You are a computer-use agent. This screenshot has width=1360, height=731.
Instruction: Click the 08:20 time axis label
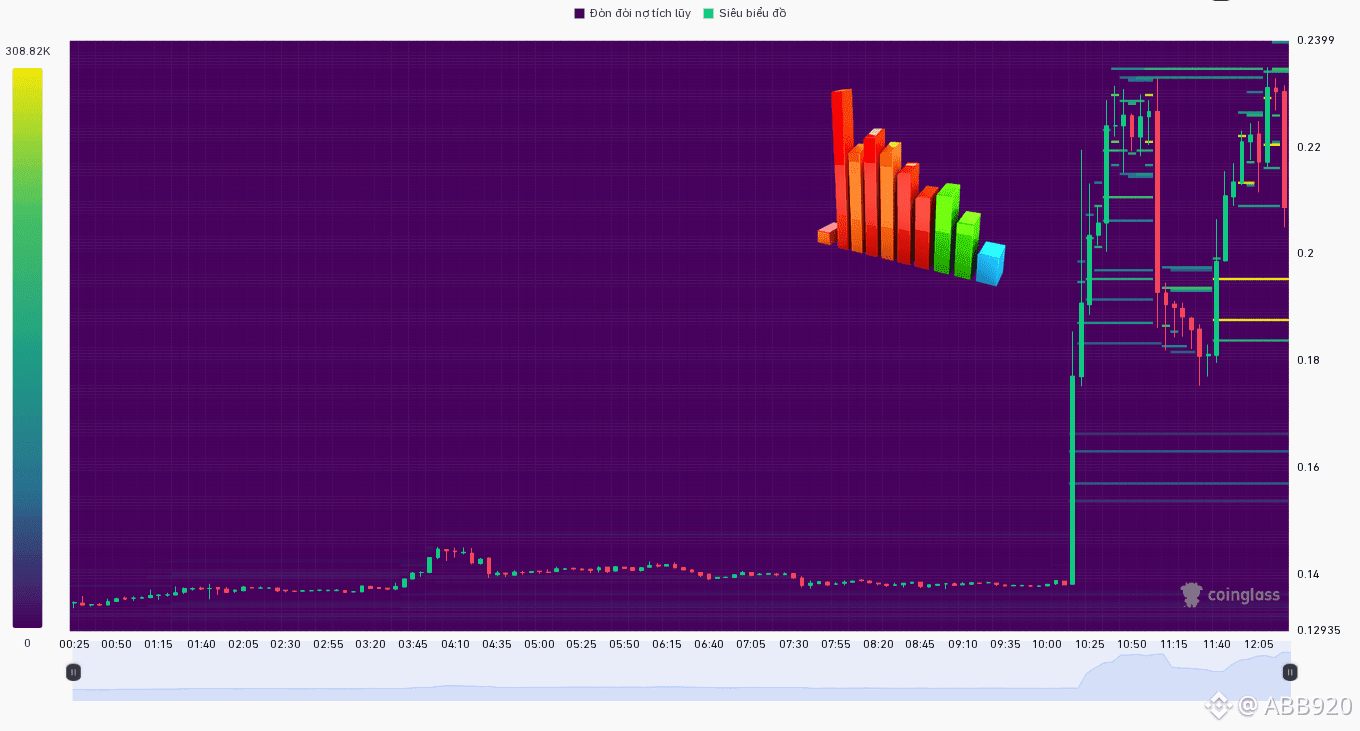tap(878, 644)
